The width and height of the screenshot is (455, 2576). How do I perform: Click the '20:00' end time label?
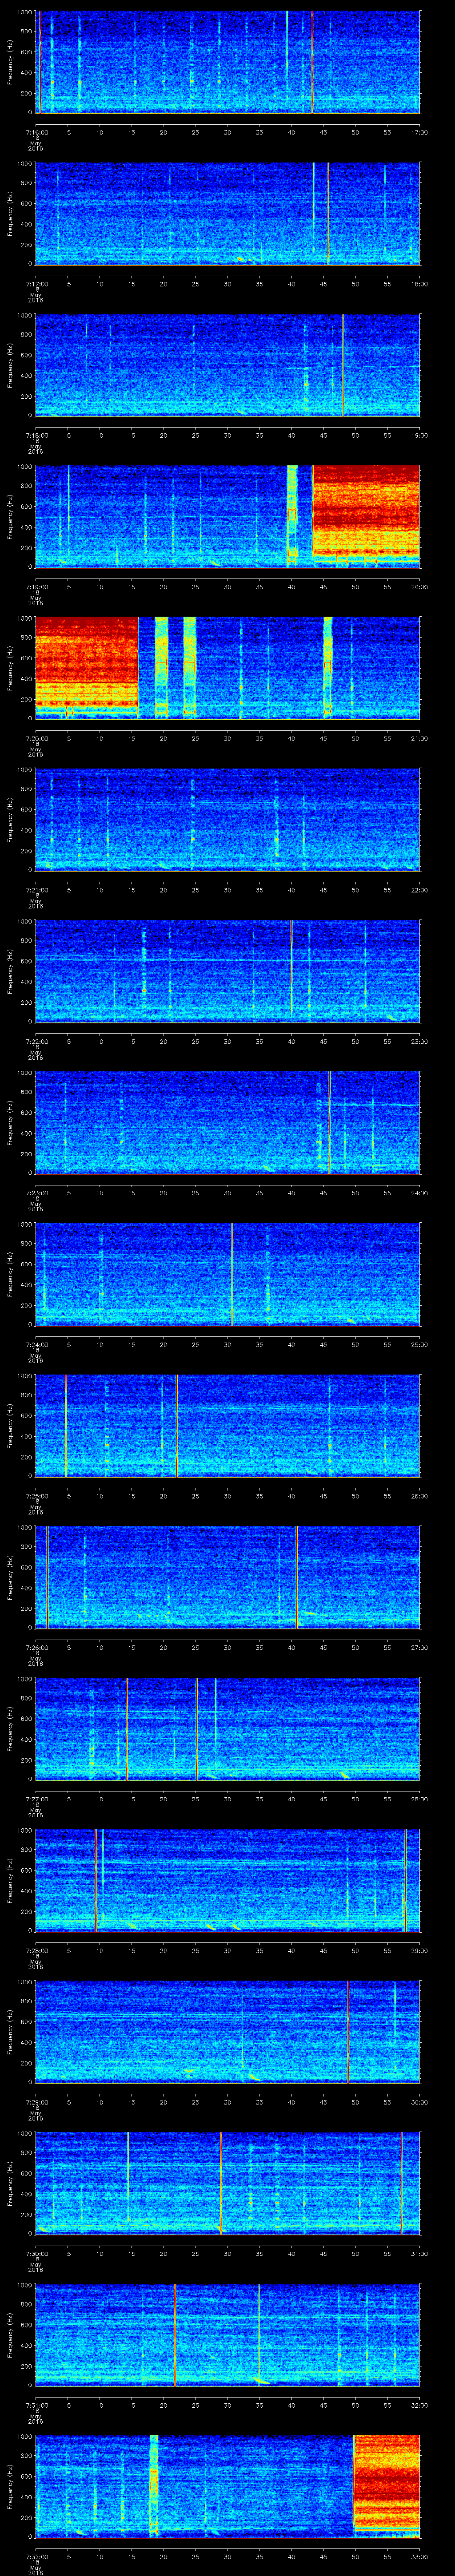point(419,586)
